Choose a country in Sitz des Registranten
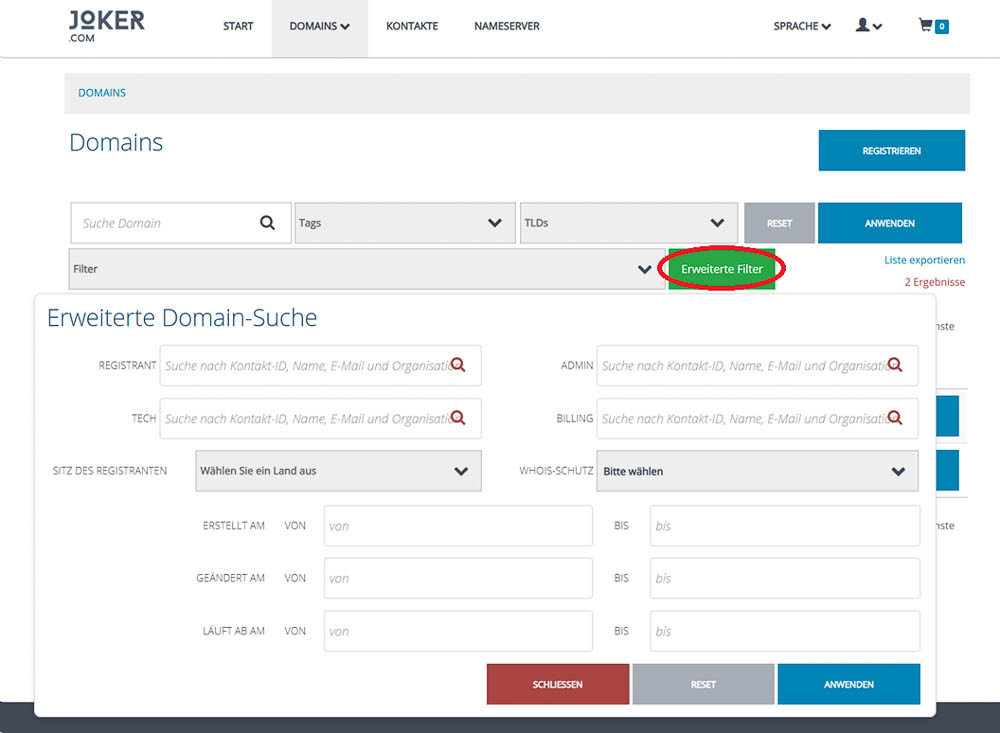The height and width of the screenshot is (733, 1000). pos(338,470)
